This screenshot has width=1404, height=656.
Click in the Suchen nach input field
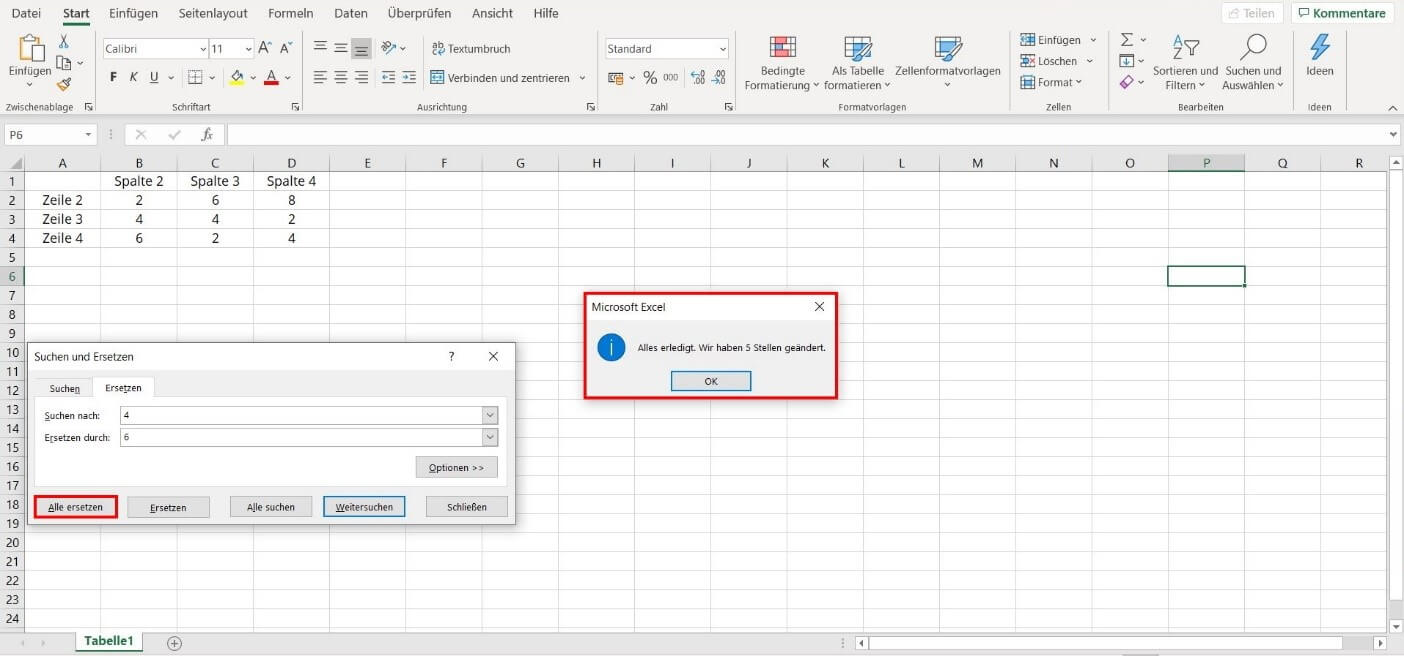(x=301, y=415)
